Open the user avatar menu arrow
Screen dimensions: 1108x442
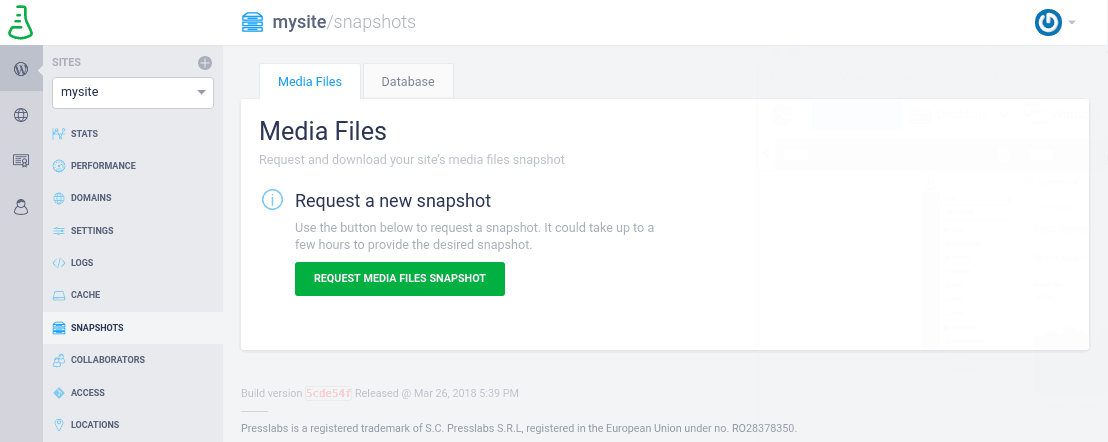[x=1072, y=23]
